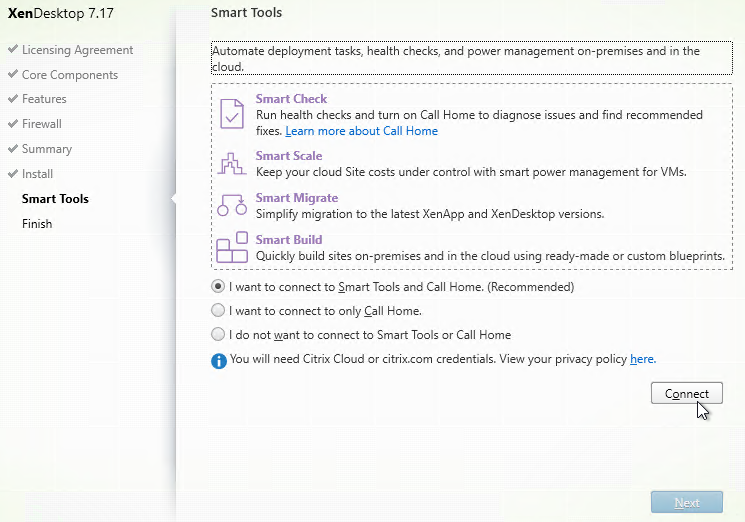Click the Next button
The image size is (745, 522).
point(687,502)
